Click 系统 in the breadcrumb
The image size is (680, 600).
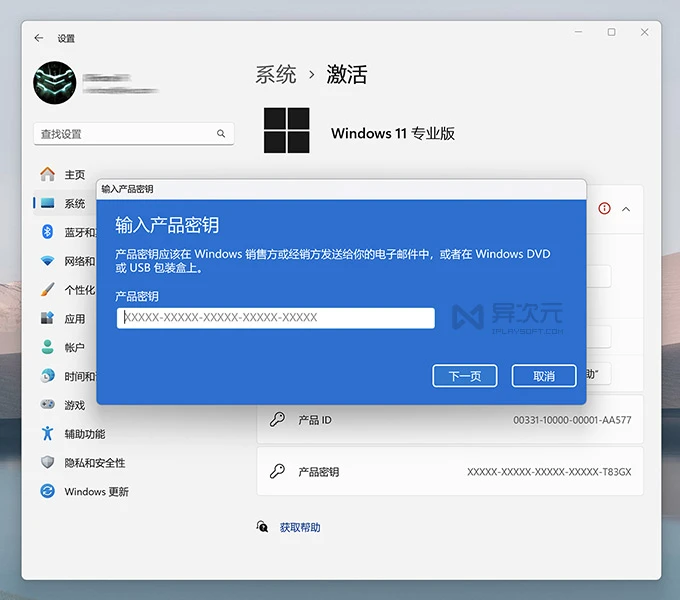(276, 75)
